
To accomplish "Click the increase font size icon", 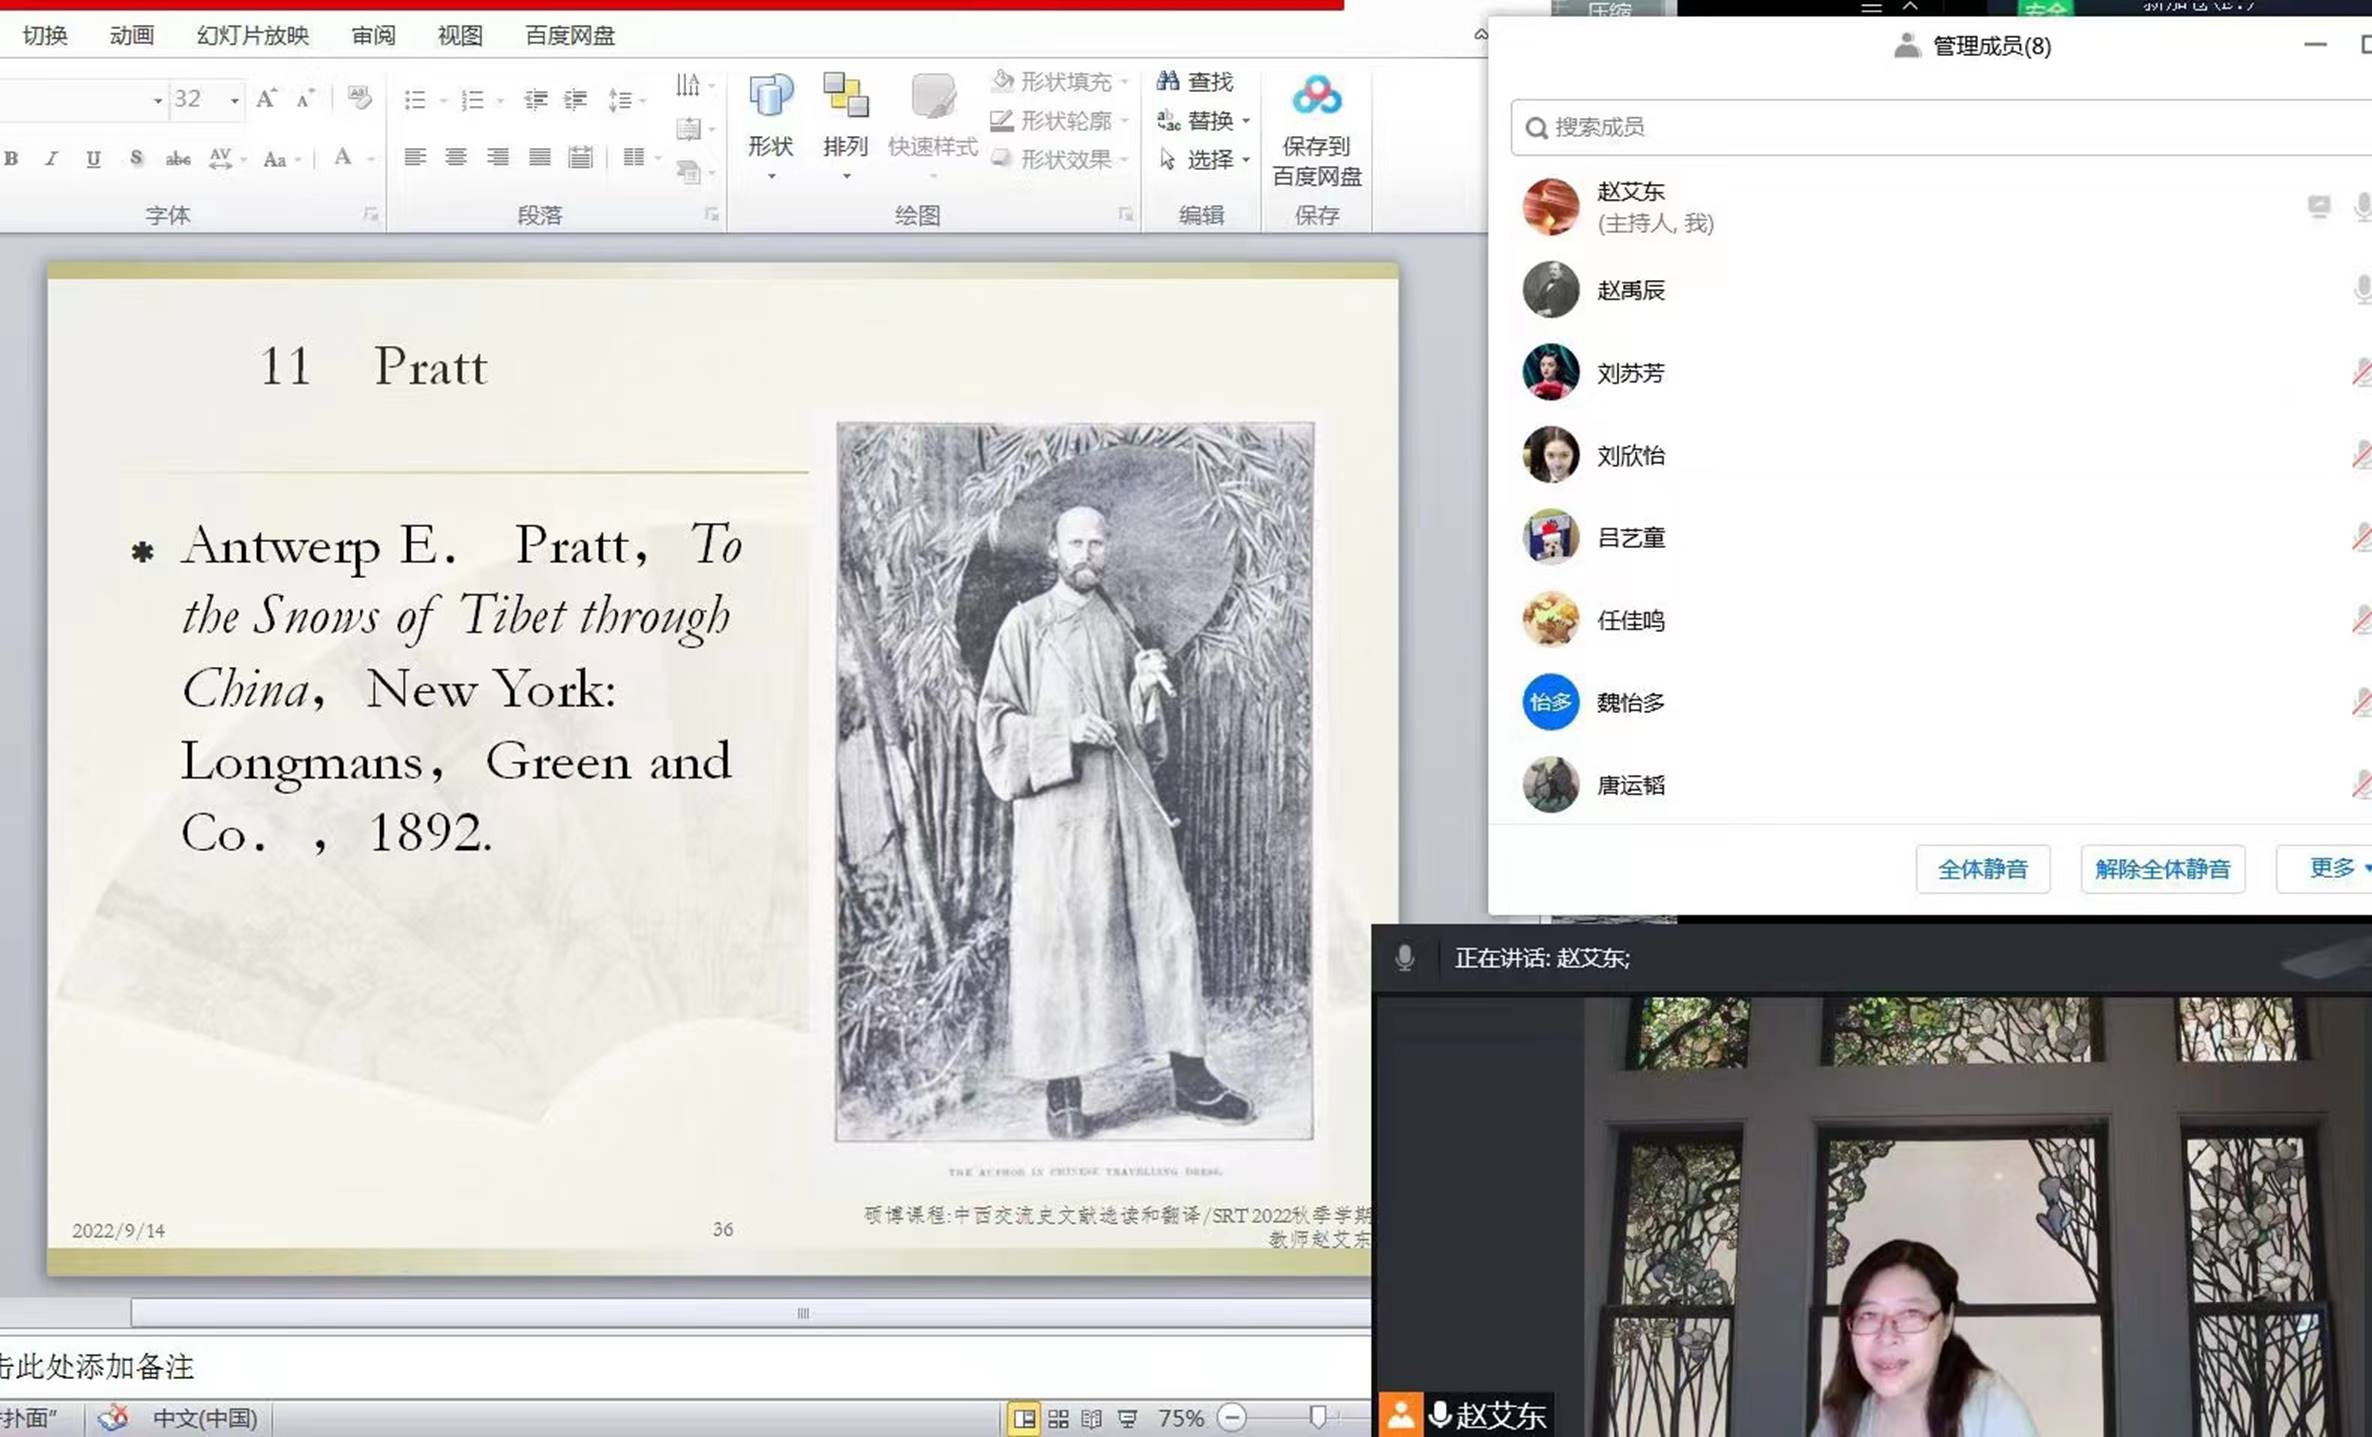I will (x=266, y=99).
